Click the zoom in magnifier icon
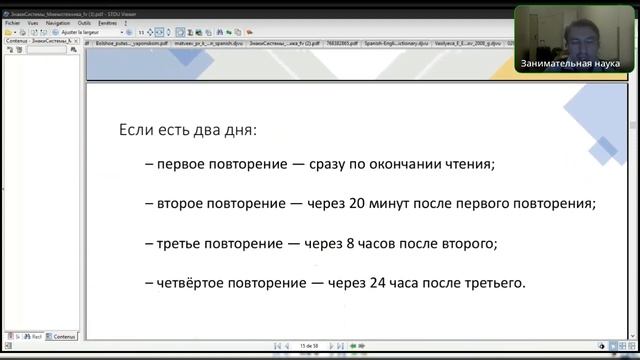The height and width of the screenshot is (360, 640). (129, 32)
